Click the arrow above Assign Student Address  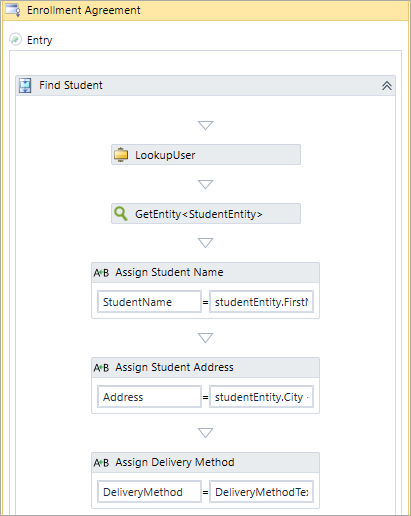tap(205, 338)
